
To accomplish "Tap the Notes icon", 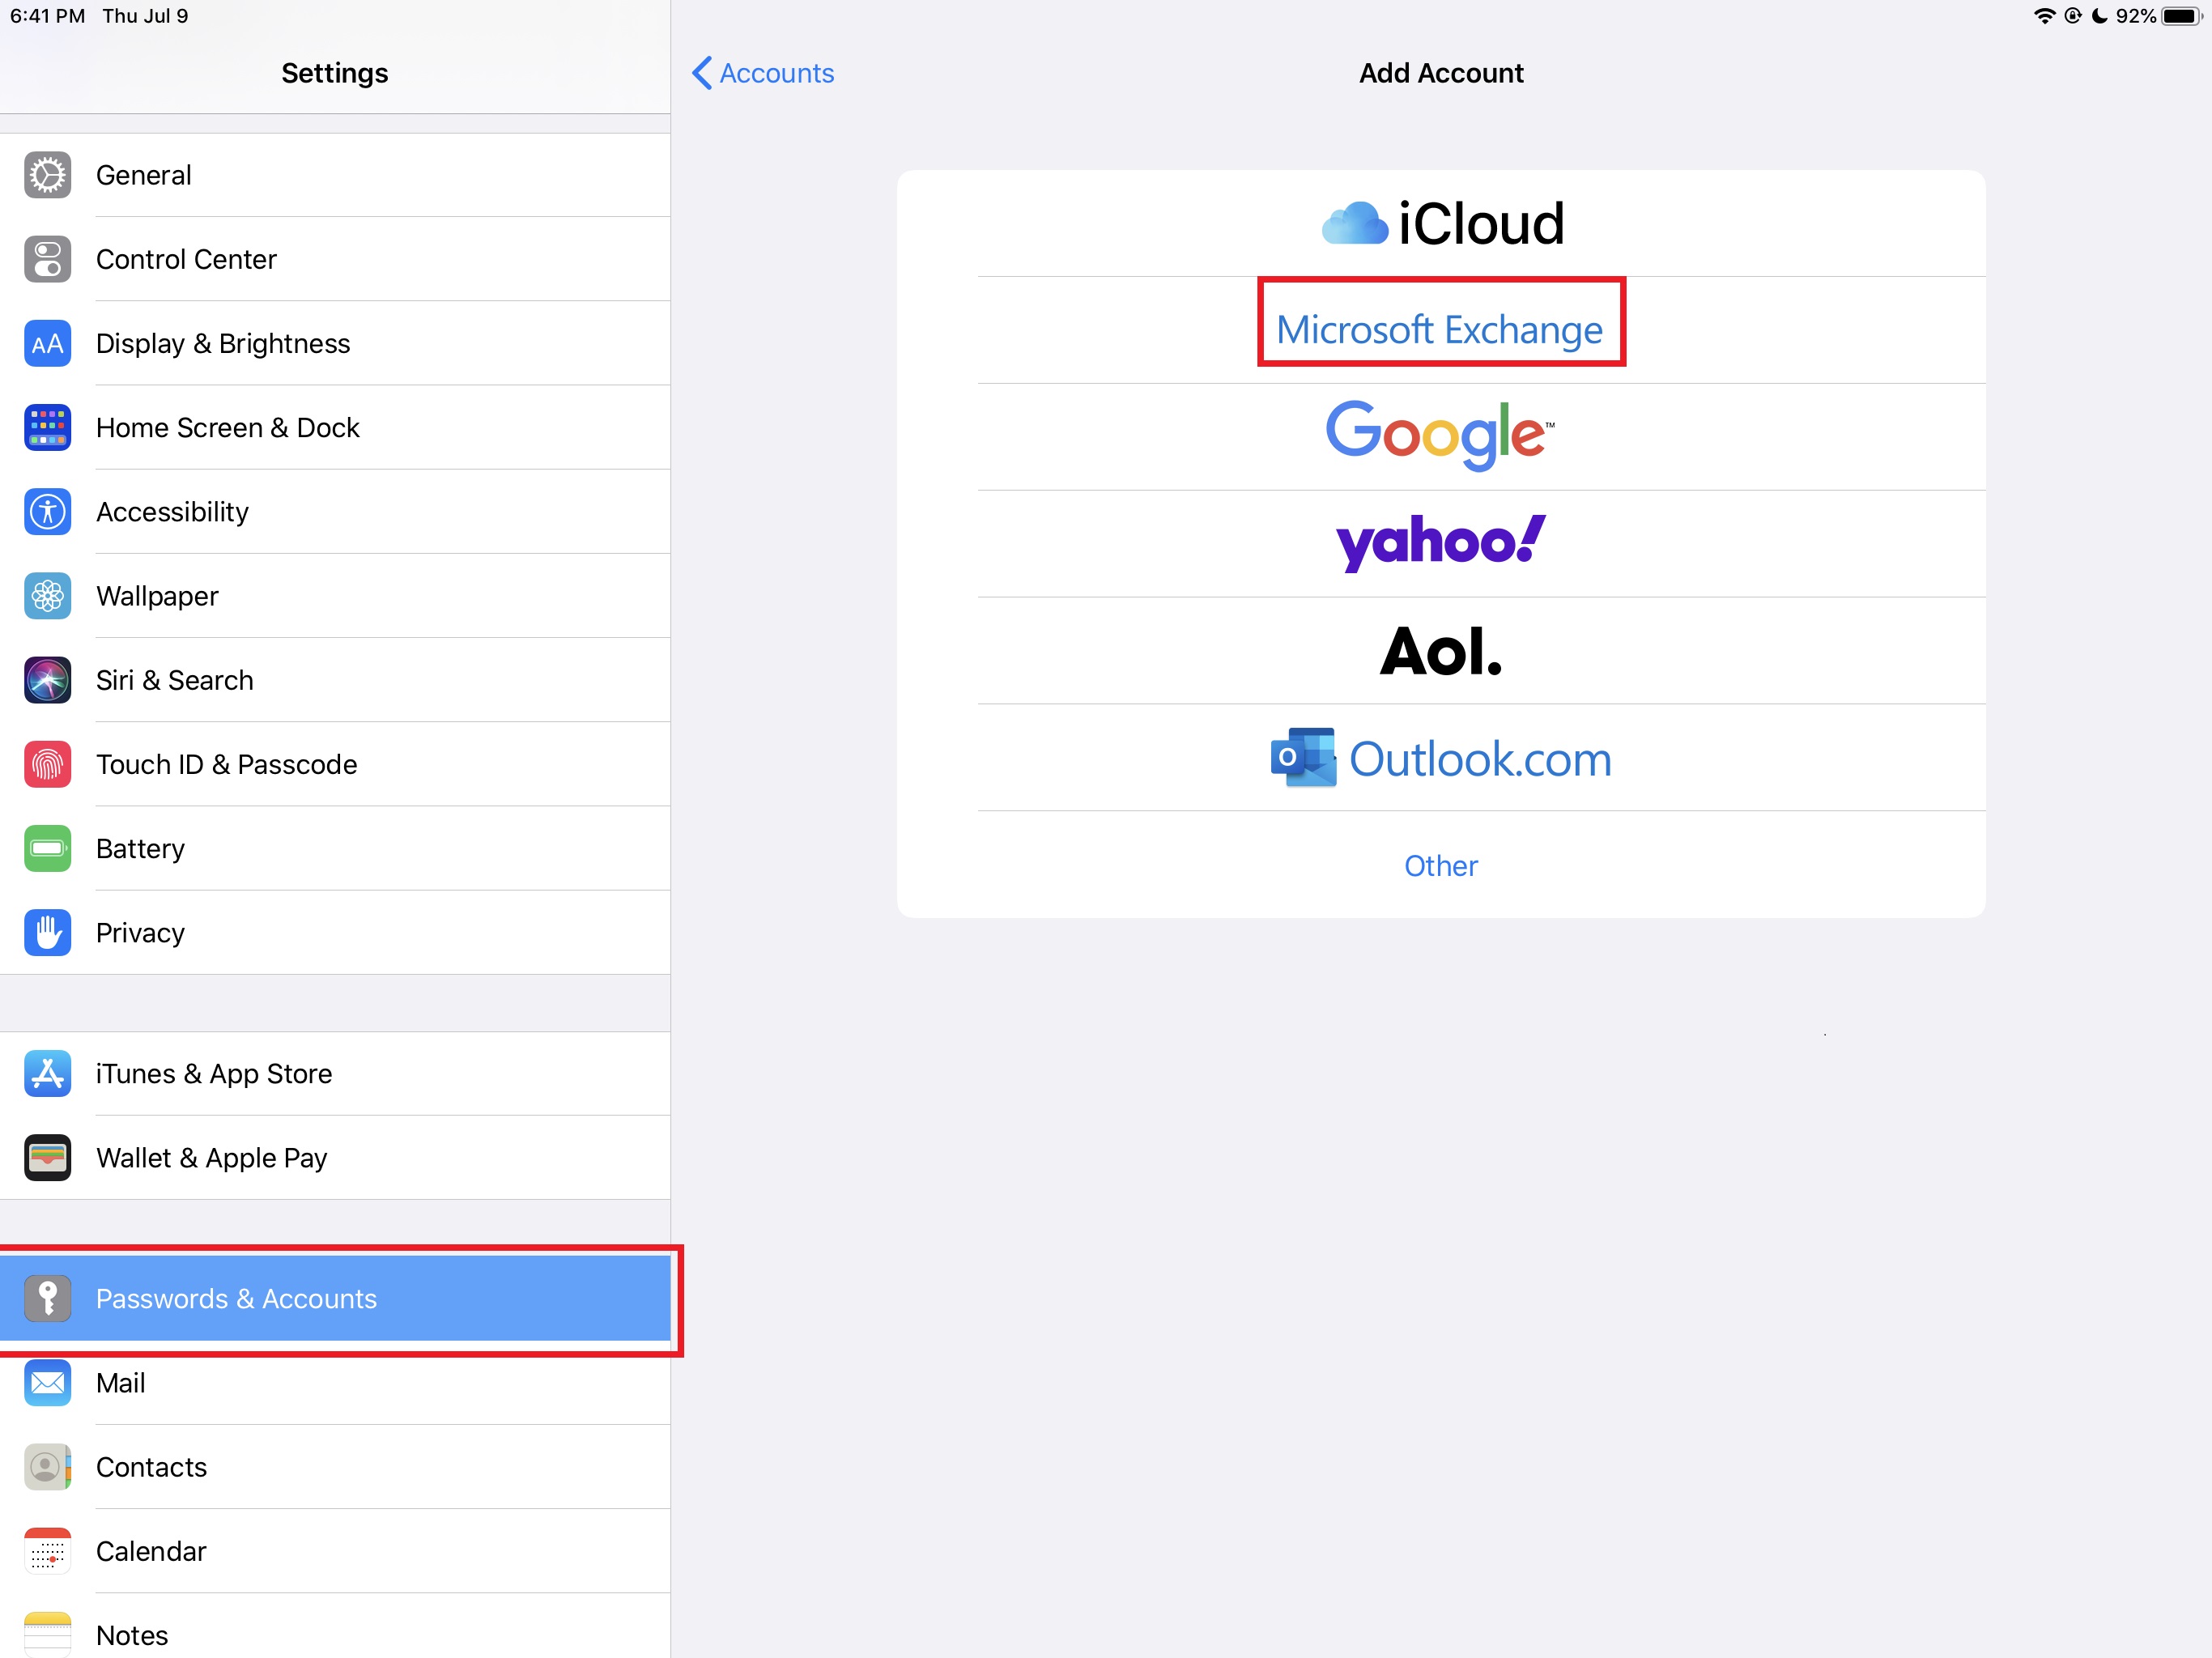I will (47, 1634).
